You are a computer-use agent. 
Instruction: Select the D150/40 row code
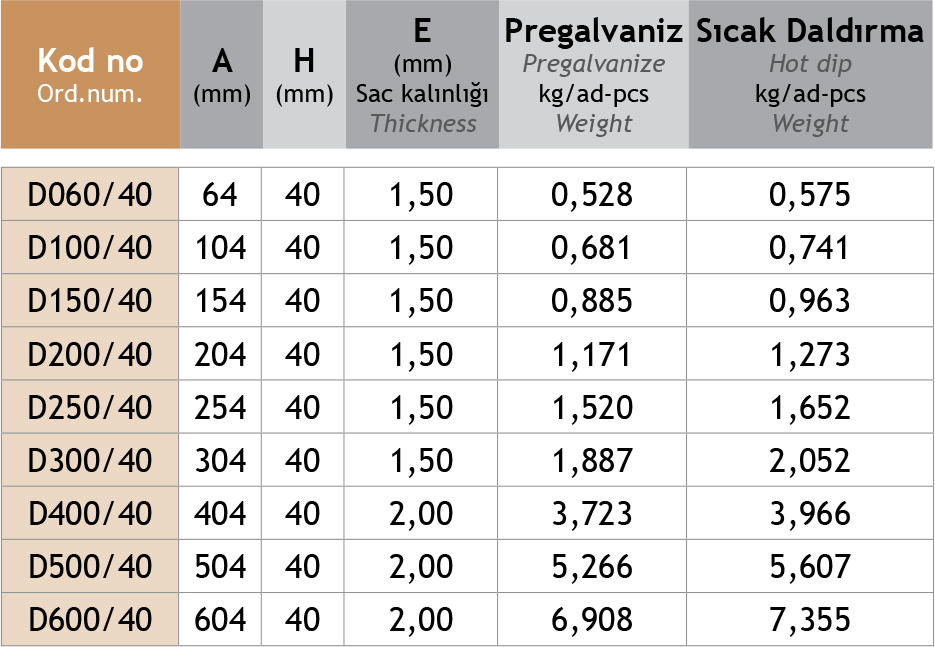click(90, 300)
